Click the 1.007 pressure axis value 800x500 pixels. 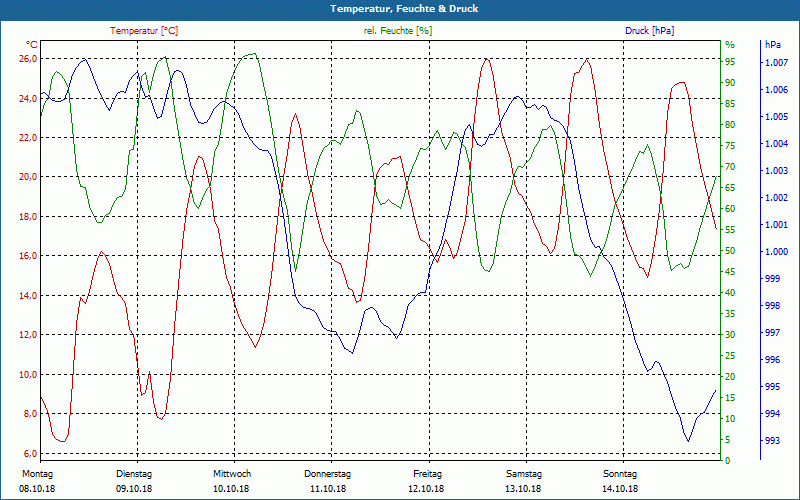click(776, 63)
